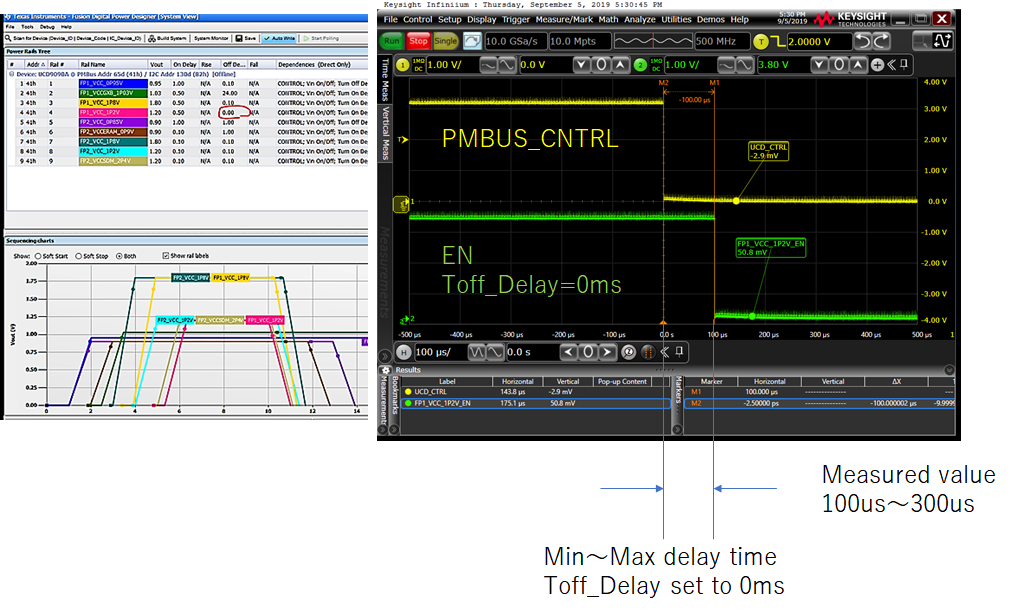Toggle channel 1 yellow circle button
Image resolution: width=1011 pixels, height=616 pixels.
pos(402,65)
